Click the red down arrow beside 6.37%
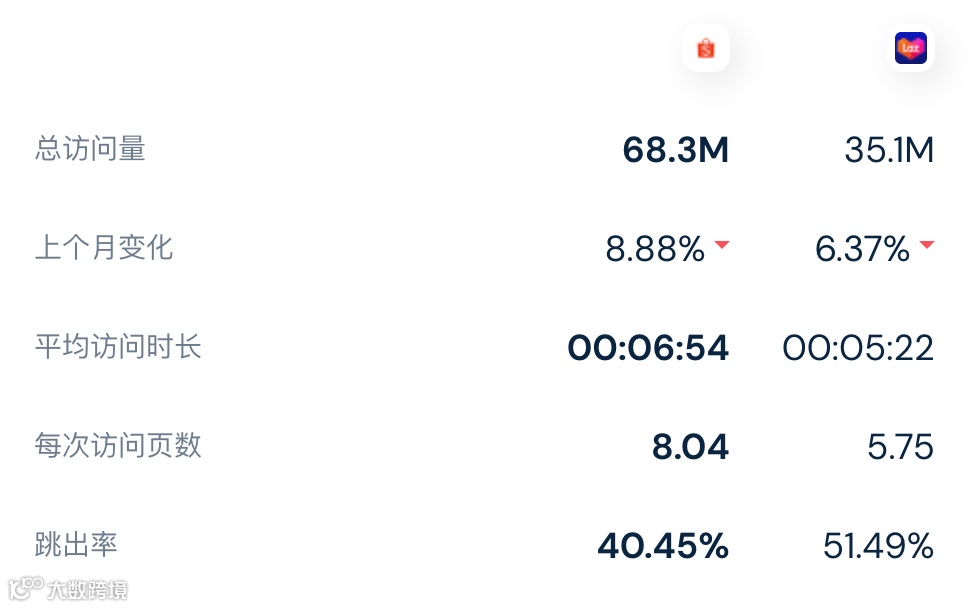976x608 pixels. (926, 245)
